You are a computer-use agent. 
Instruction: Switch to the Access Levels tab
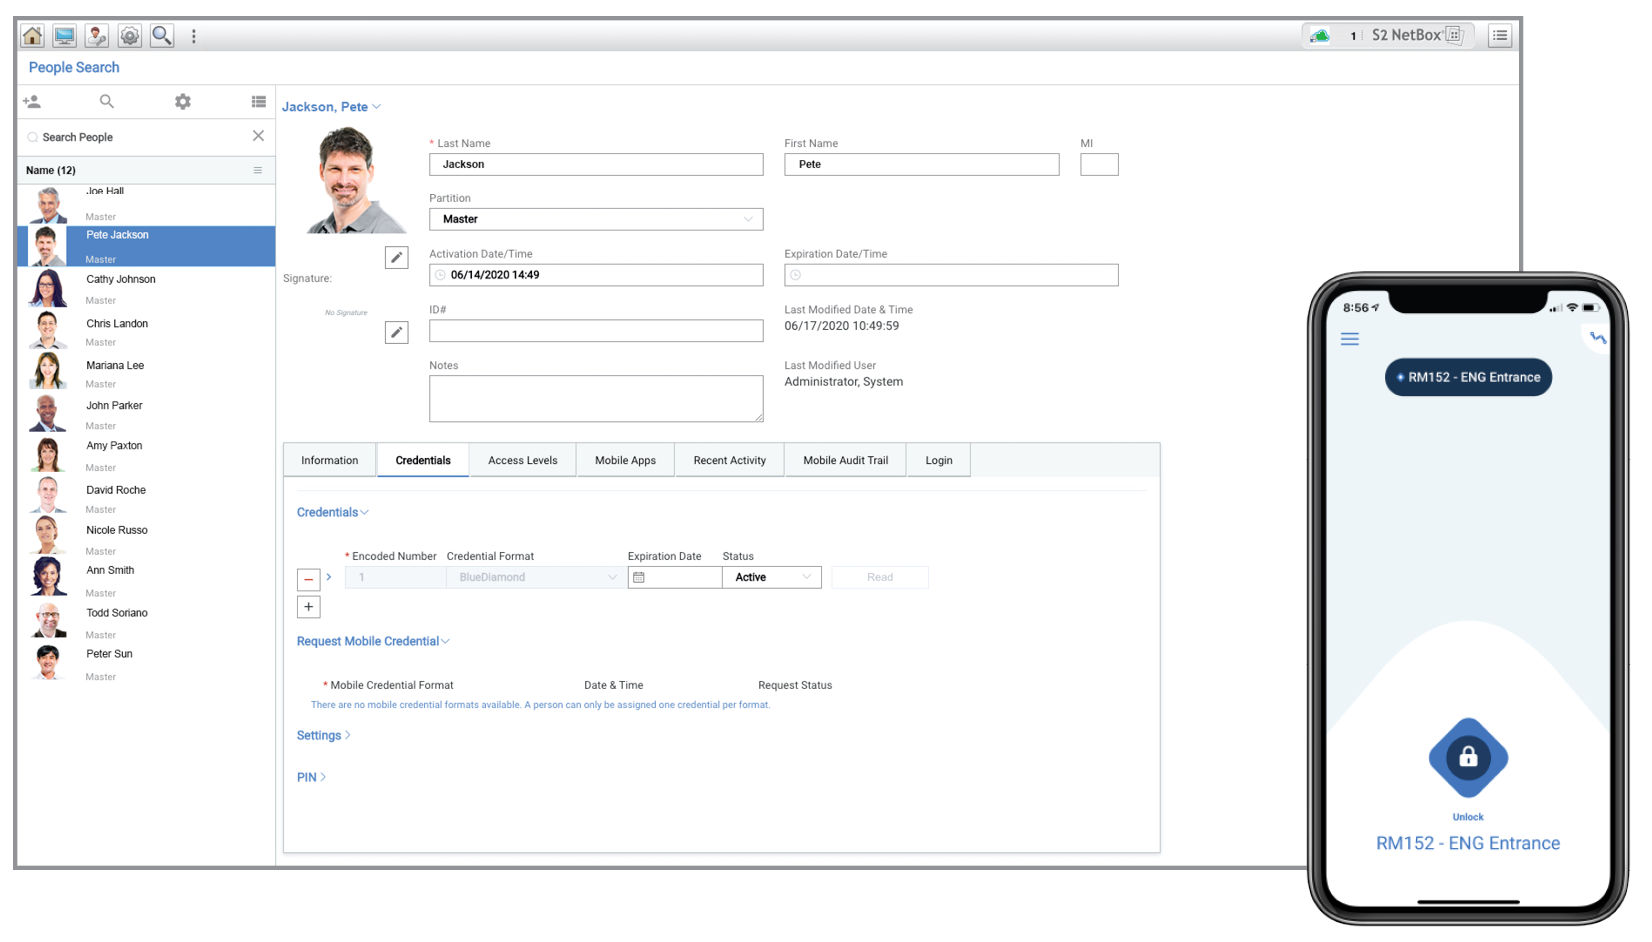coord(522,461)
